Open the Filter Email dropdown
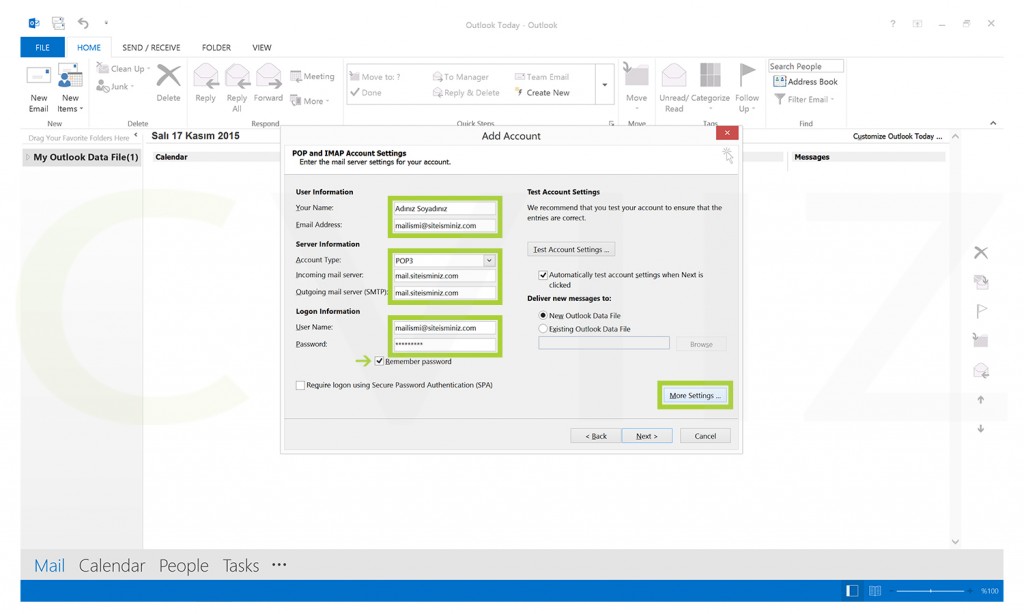 point(805,99)
